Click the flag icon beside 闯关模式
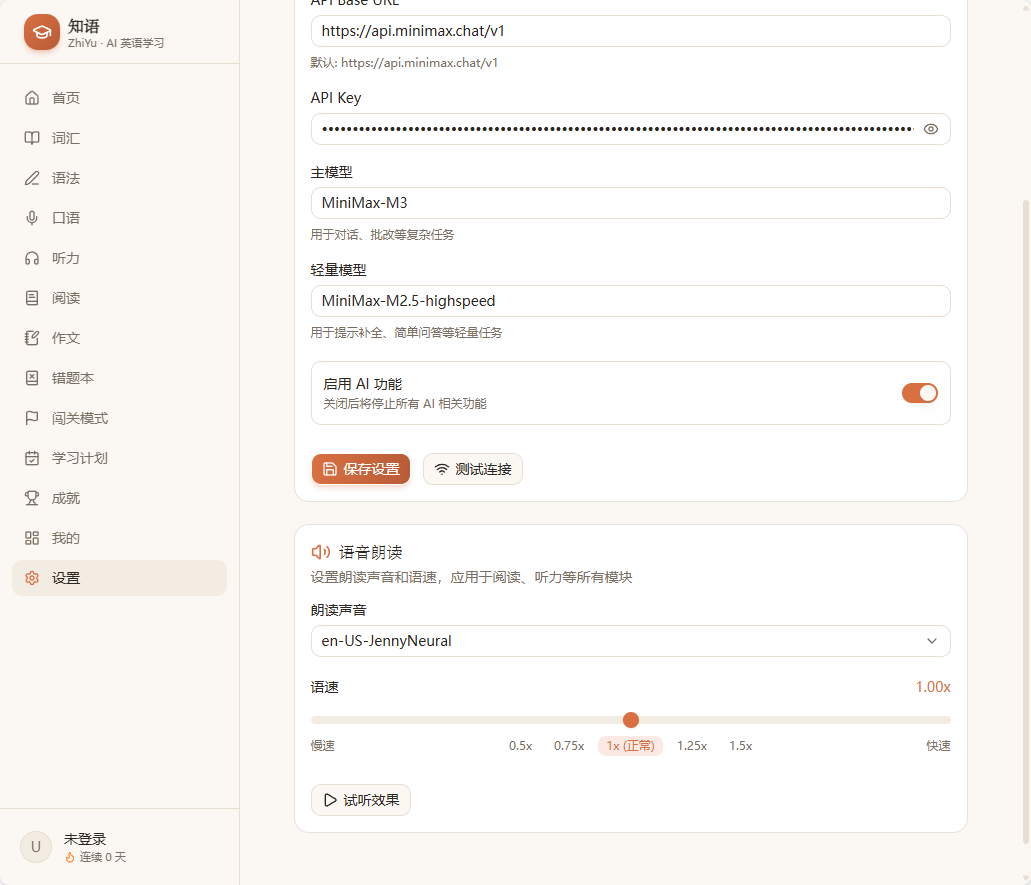 [x=32, y=418]
